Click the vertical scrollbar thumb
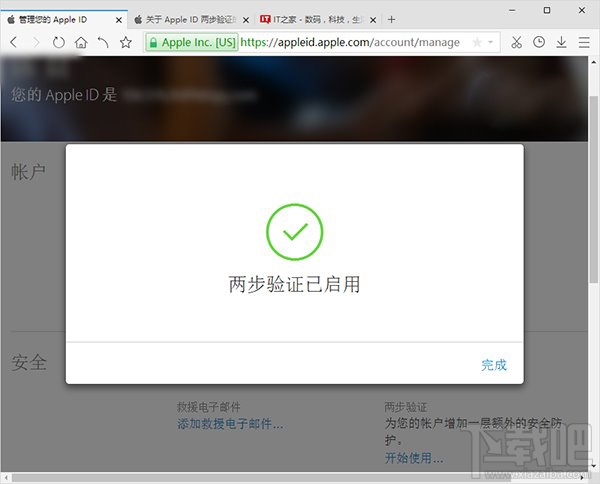The height and width of the screenshot is (484, 600). 594,189
